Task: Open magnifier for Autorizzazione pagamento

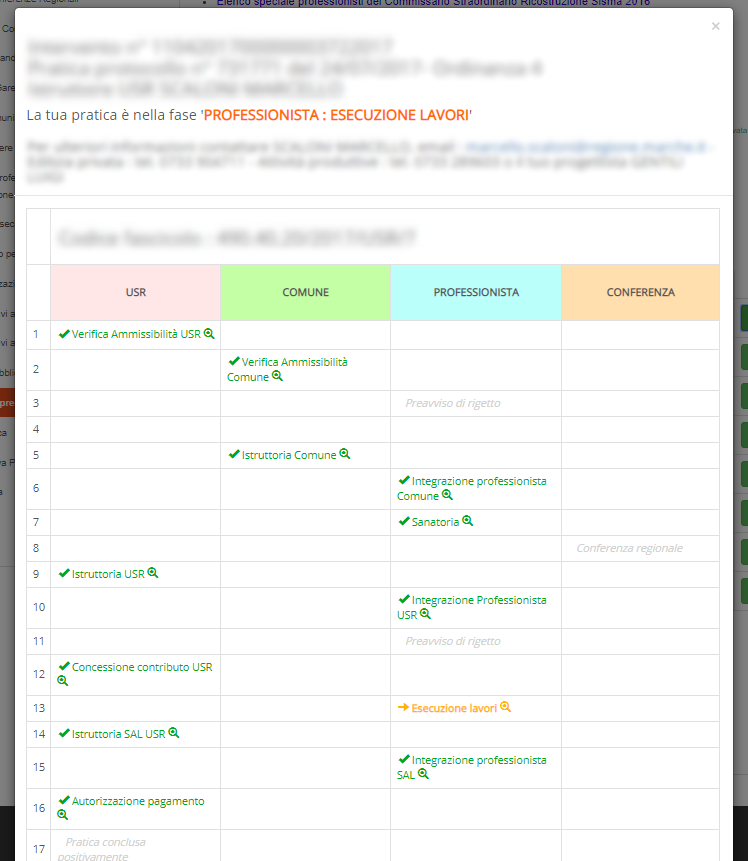Action: tap(63, 815)
